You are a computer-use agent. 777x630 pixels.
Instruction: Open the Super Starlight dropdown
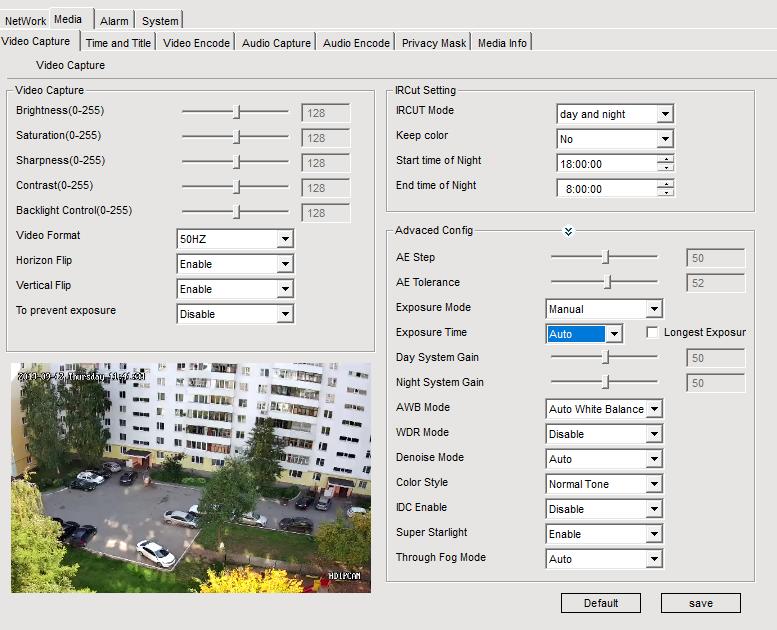pyautogui.click(x=654, y=534)
